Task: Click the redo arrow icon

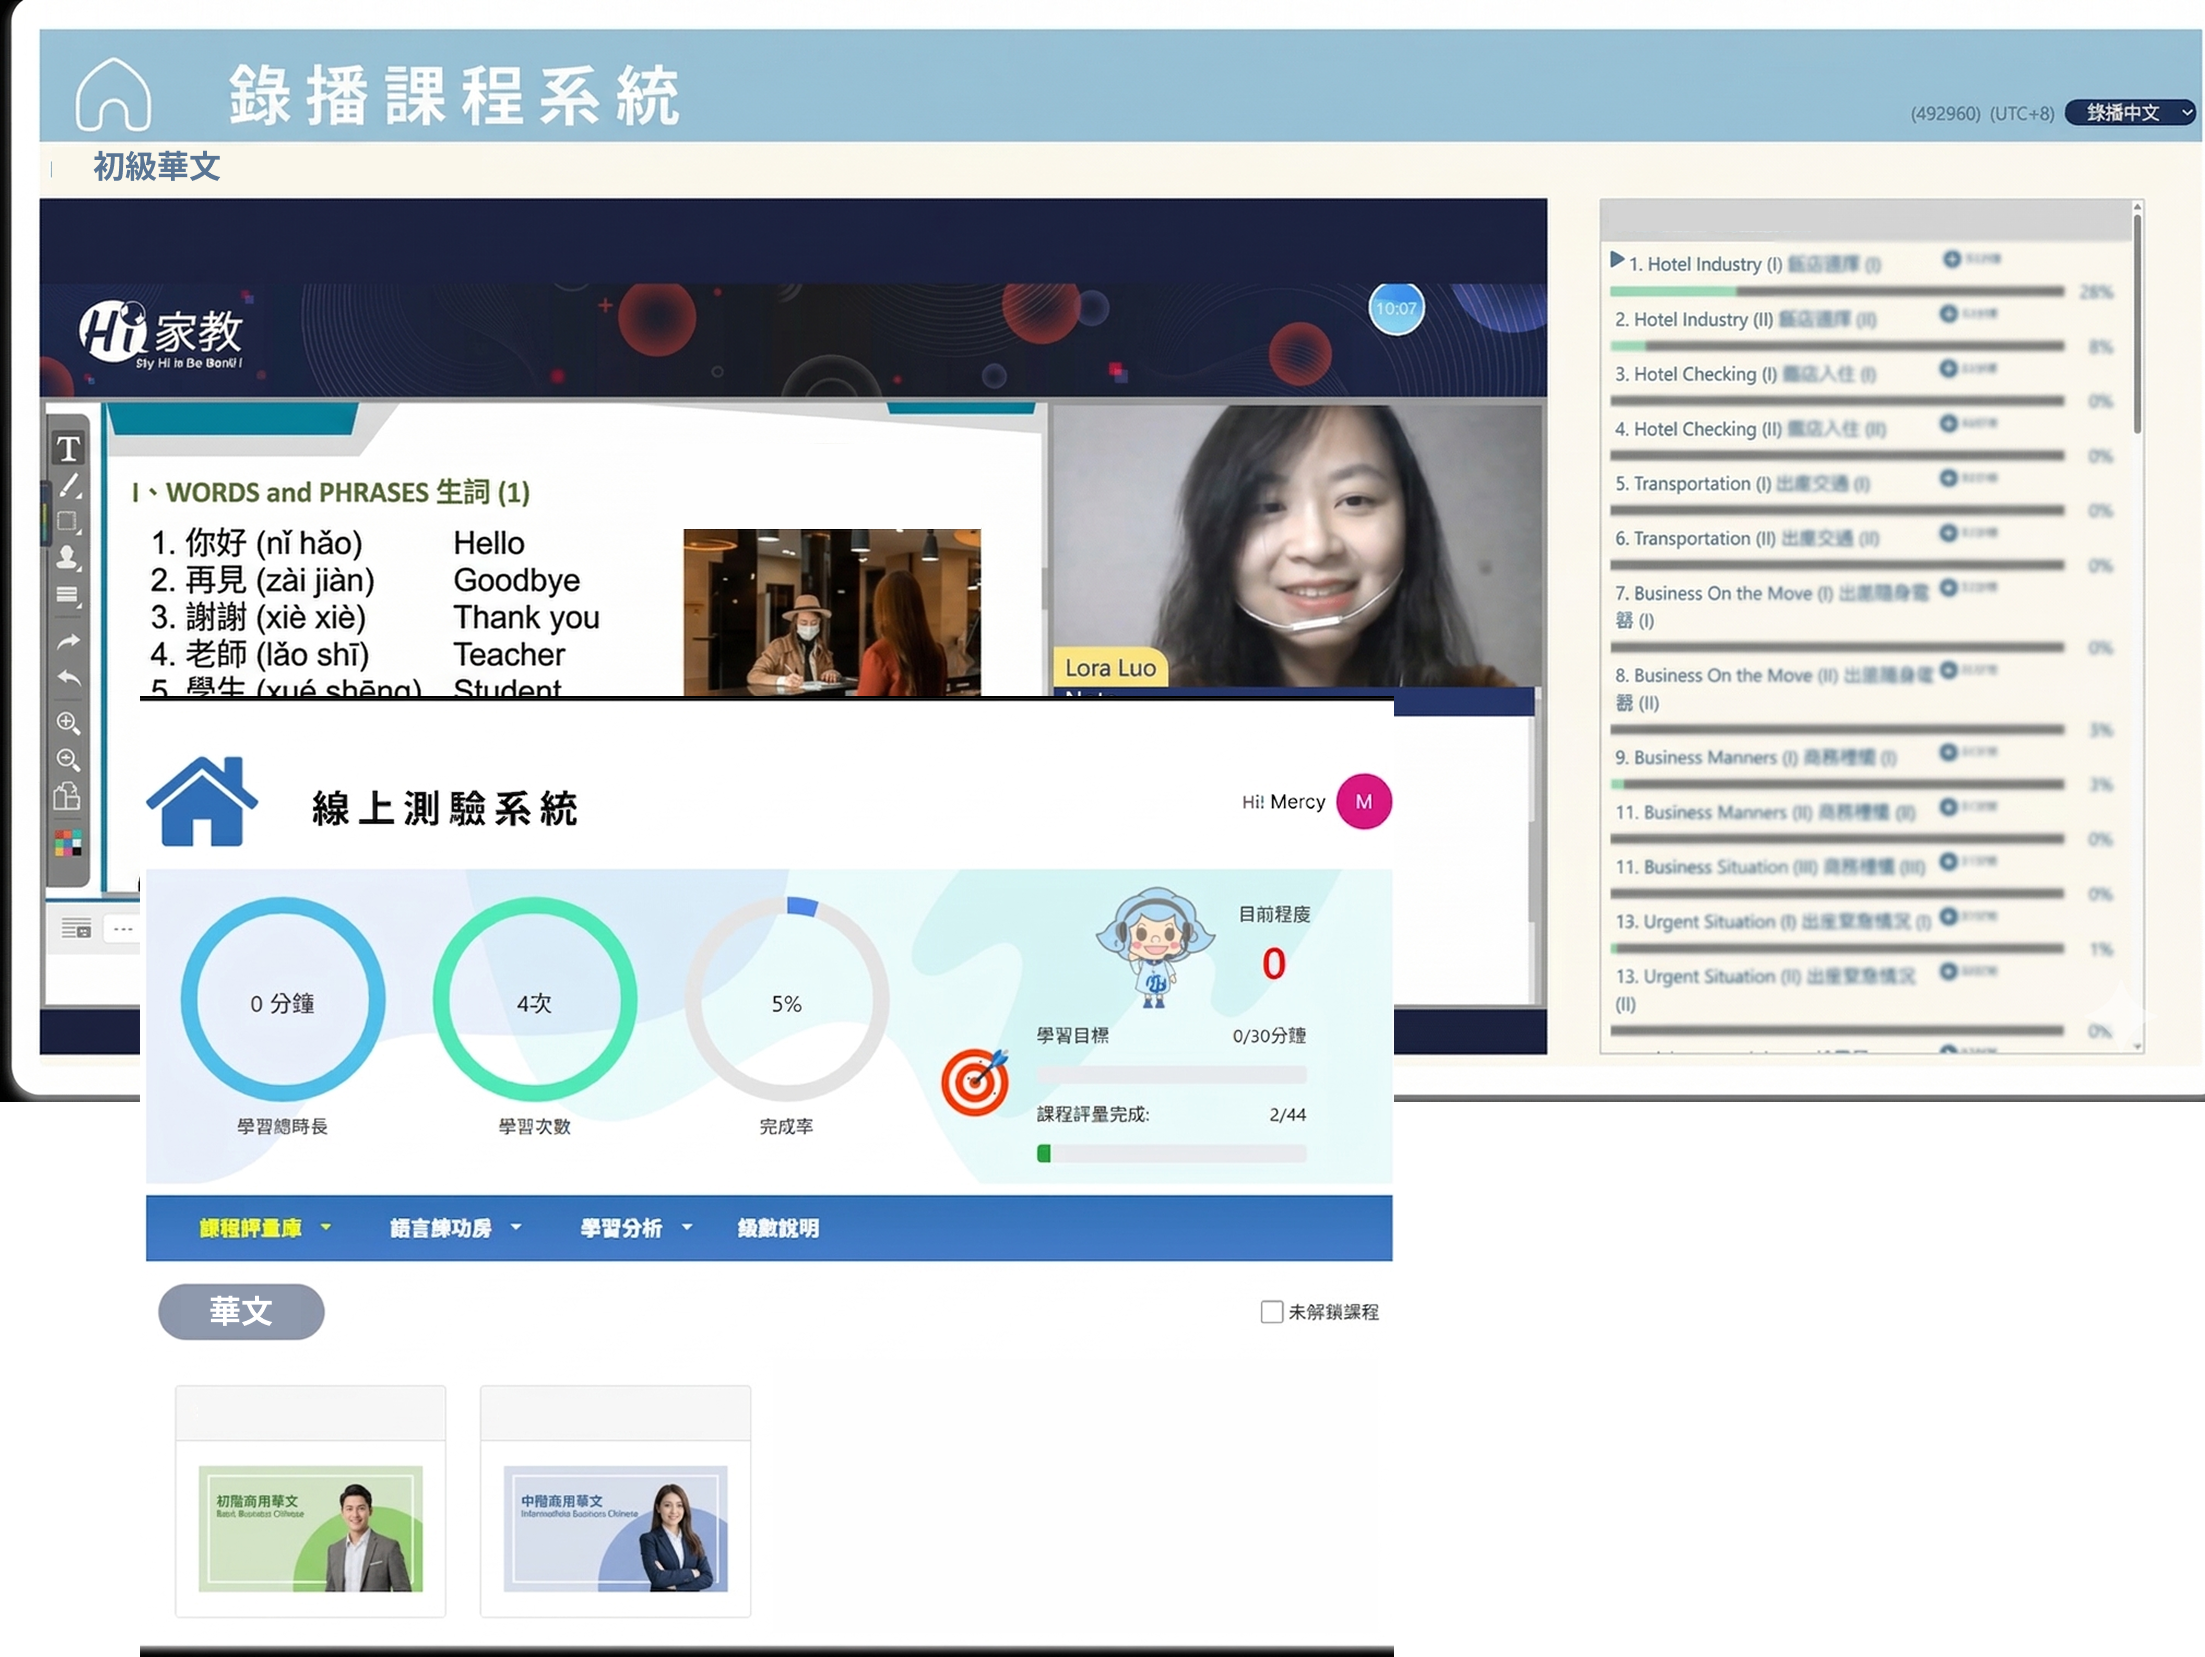Action: (68, 641)
